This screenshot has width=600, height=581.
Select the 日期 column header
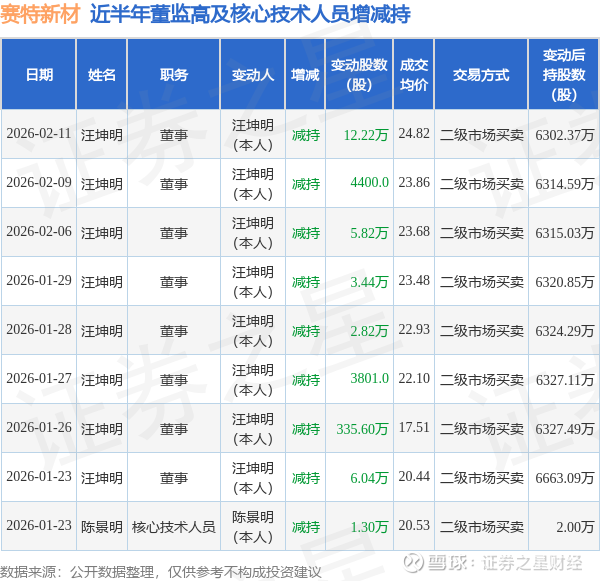39,74
